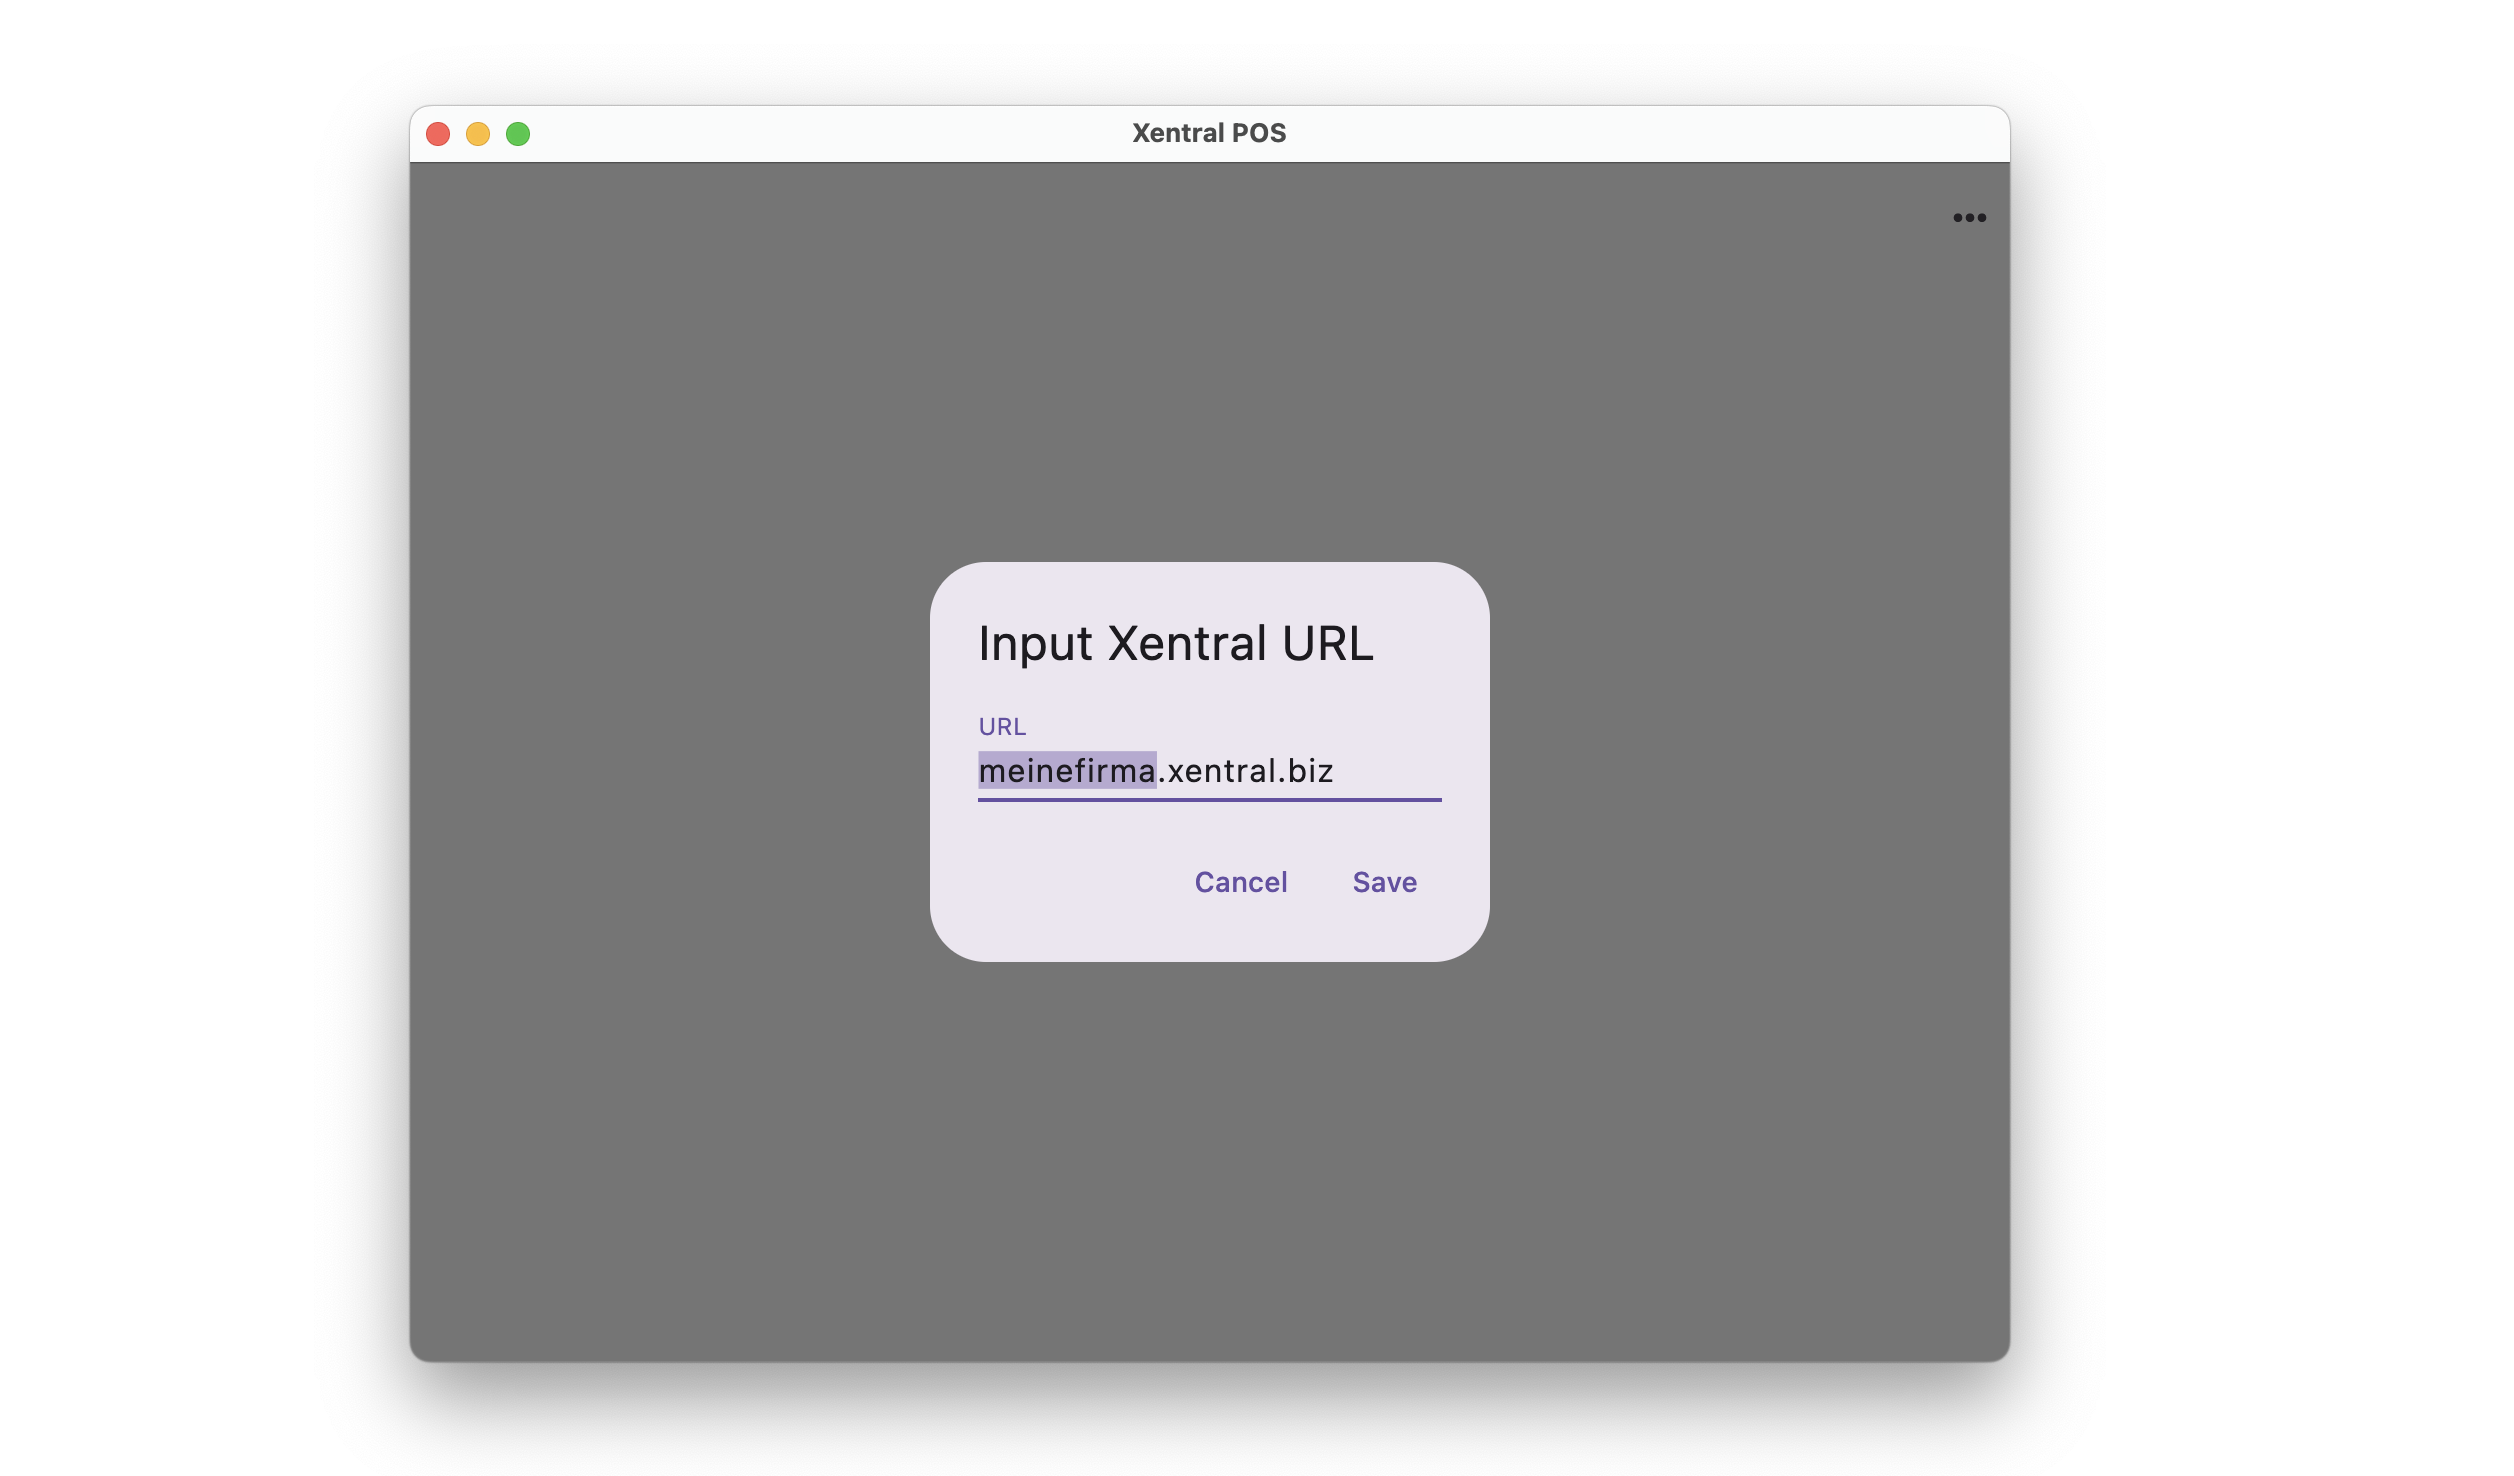Image resolution: width=2514 pixels, height=1476 pixels.
Task: Select the highlighted text meinefirma
Action: (x=1066, y=770)
